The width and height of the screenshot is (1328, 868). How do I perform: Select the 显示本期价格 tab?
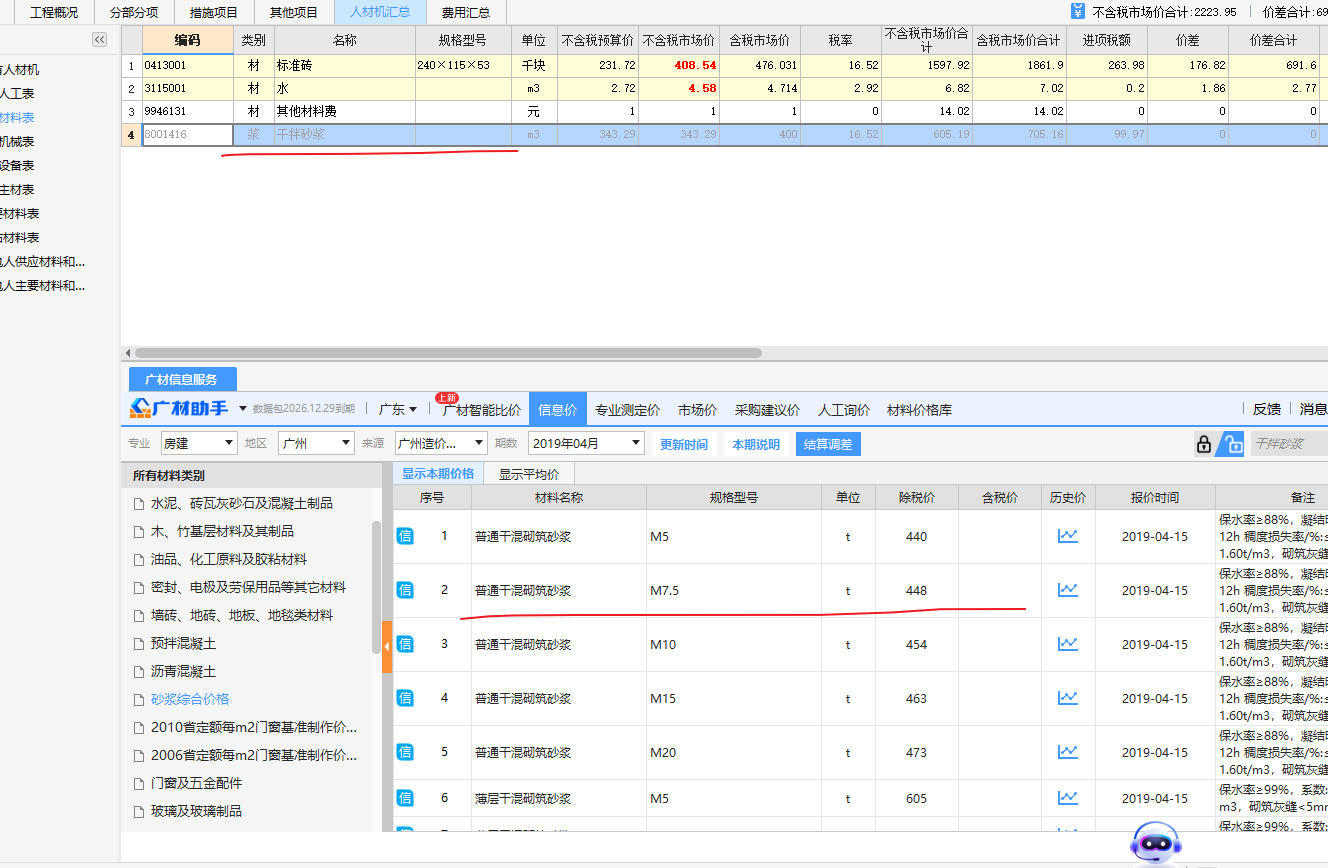click(x=438, y=474)
